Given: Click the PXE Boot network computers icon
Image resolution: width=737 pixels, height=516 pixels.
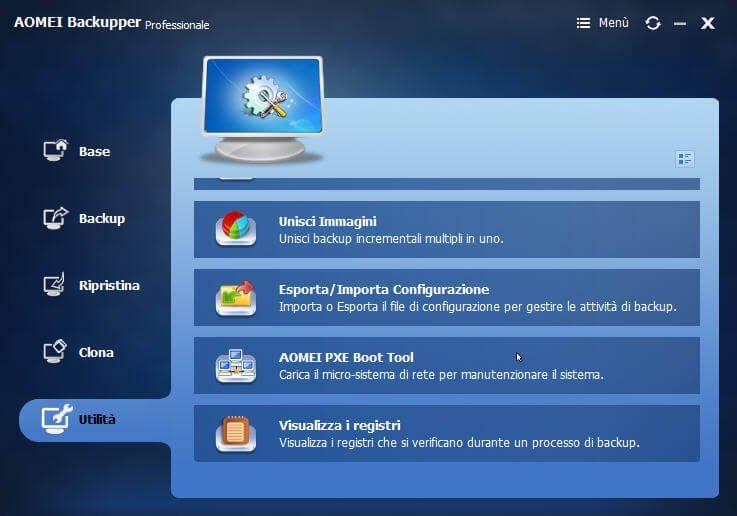Looking at the screenshot, I should click(236, 366).
